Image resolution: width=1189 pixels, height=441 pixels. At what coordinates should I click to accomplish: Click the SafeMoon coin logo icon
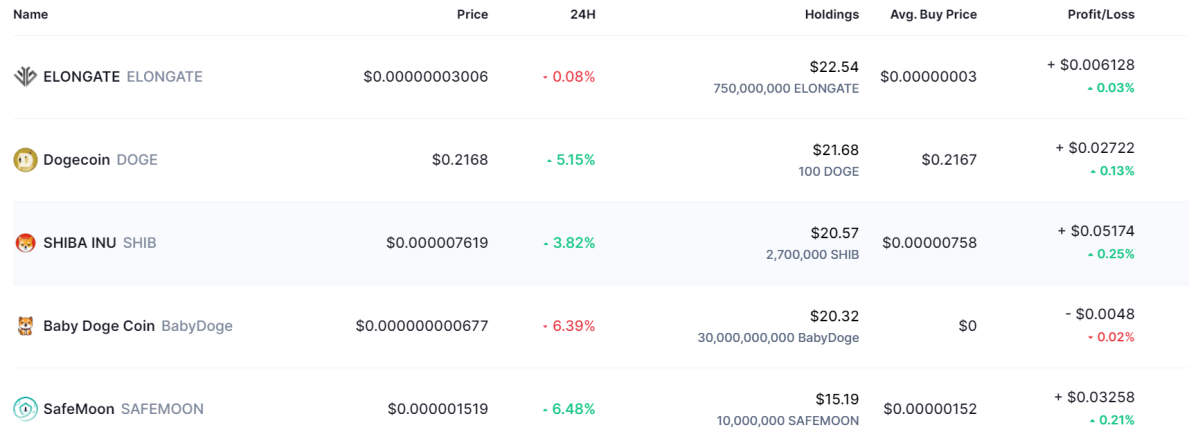coord(25,409)
